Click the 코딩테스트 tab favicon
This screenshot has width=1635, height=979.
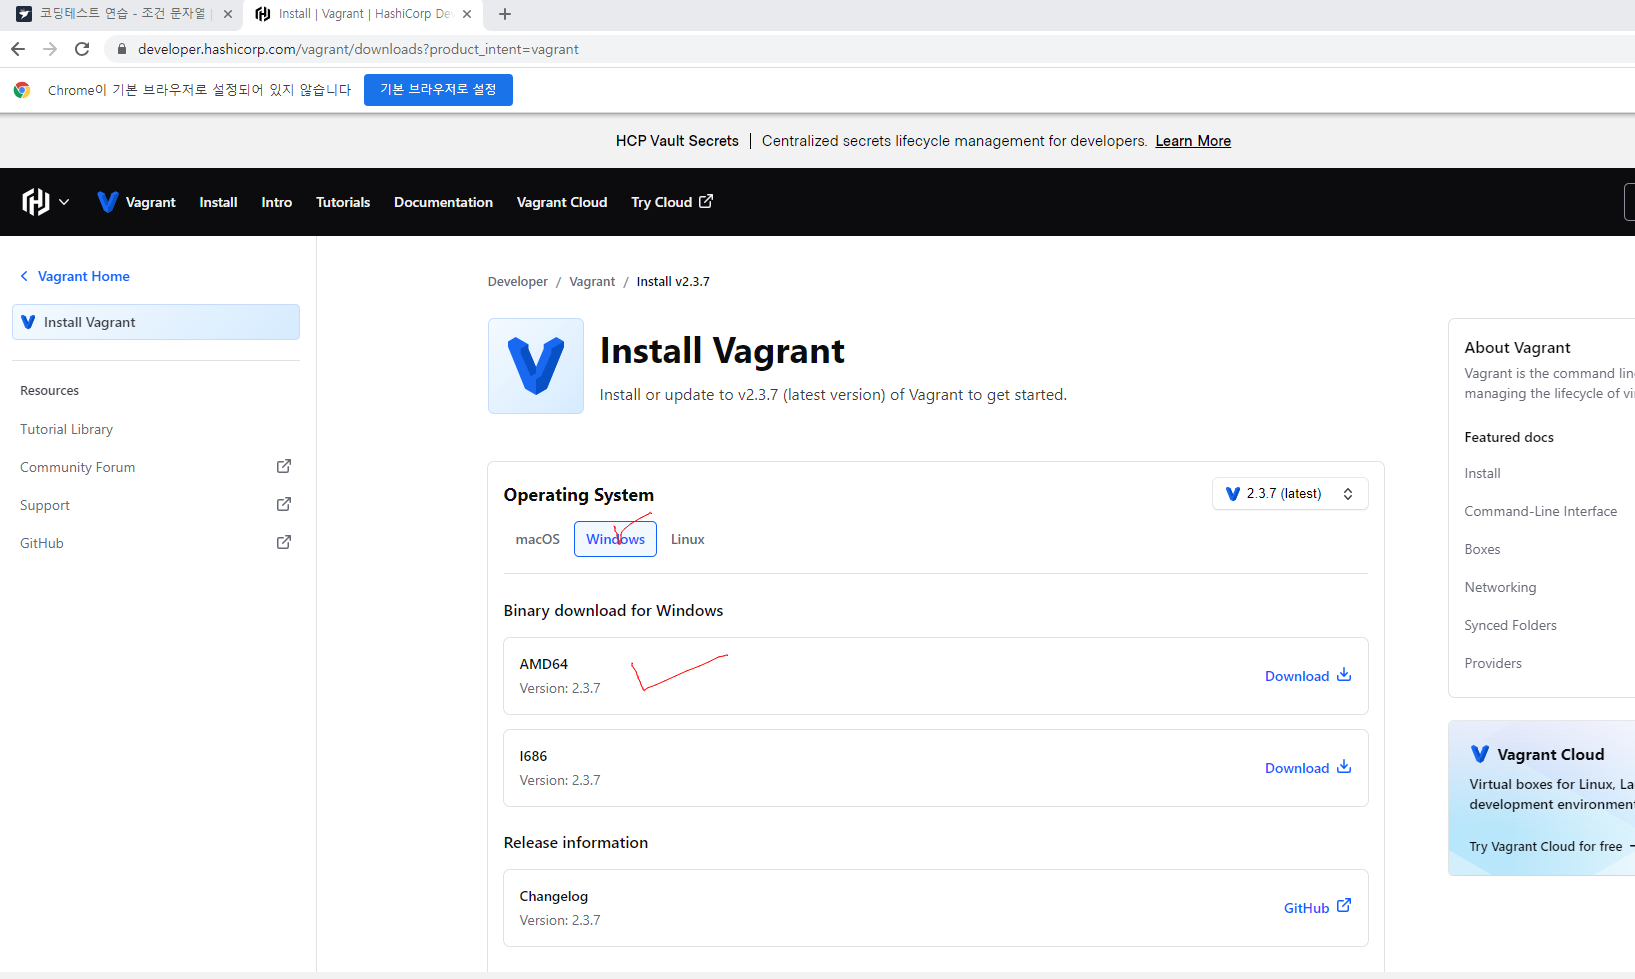[24, 14]
